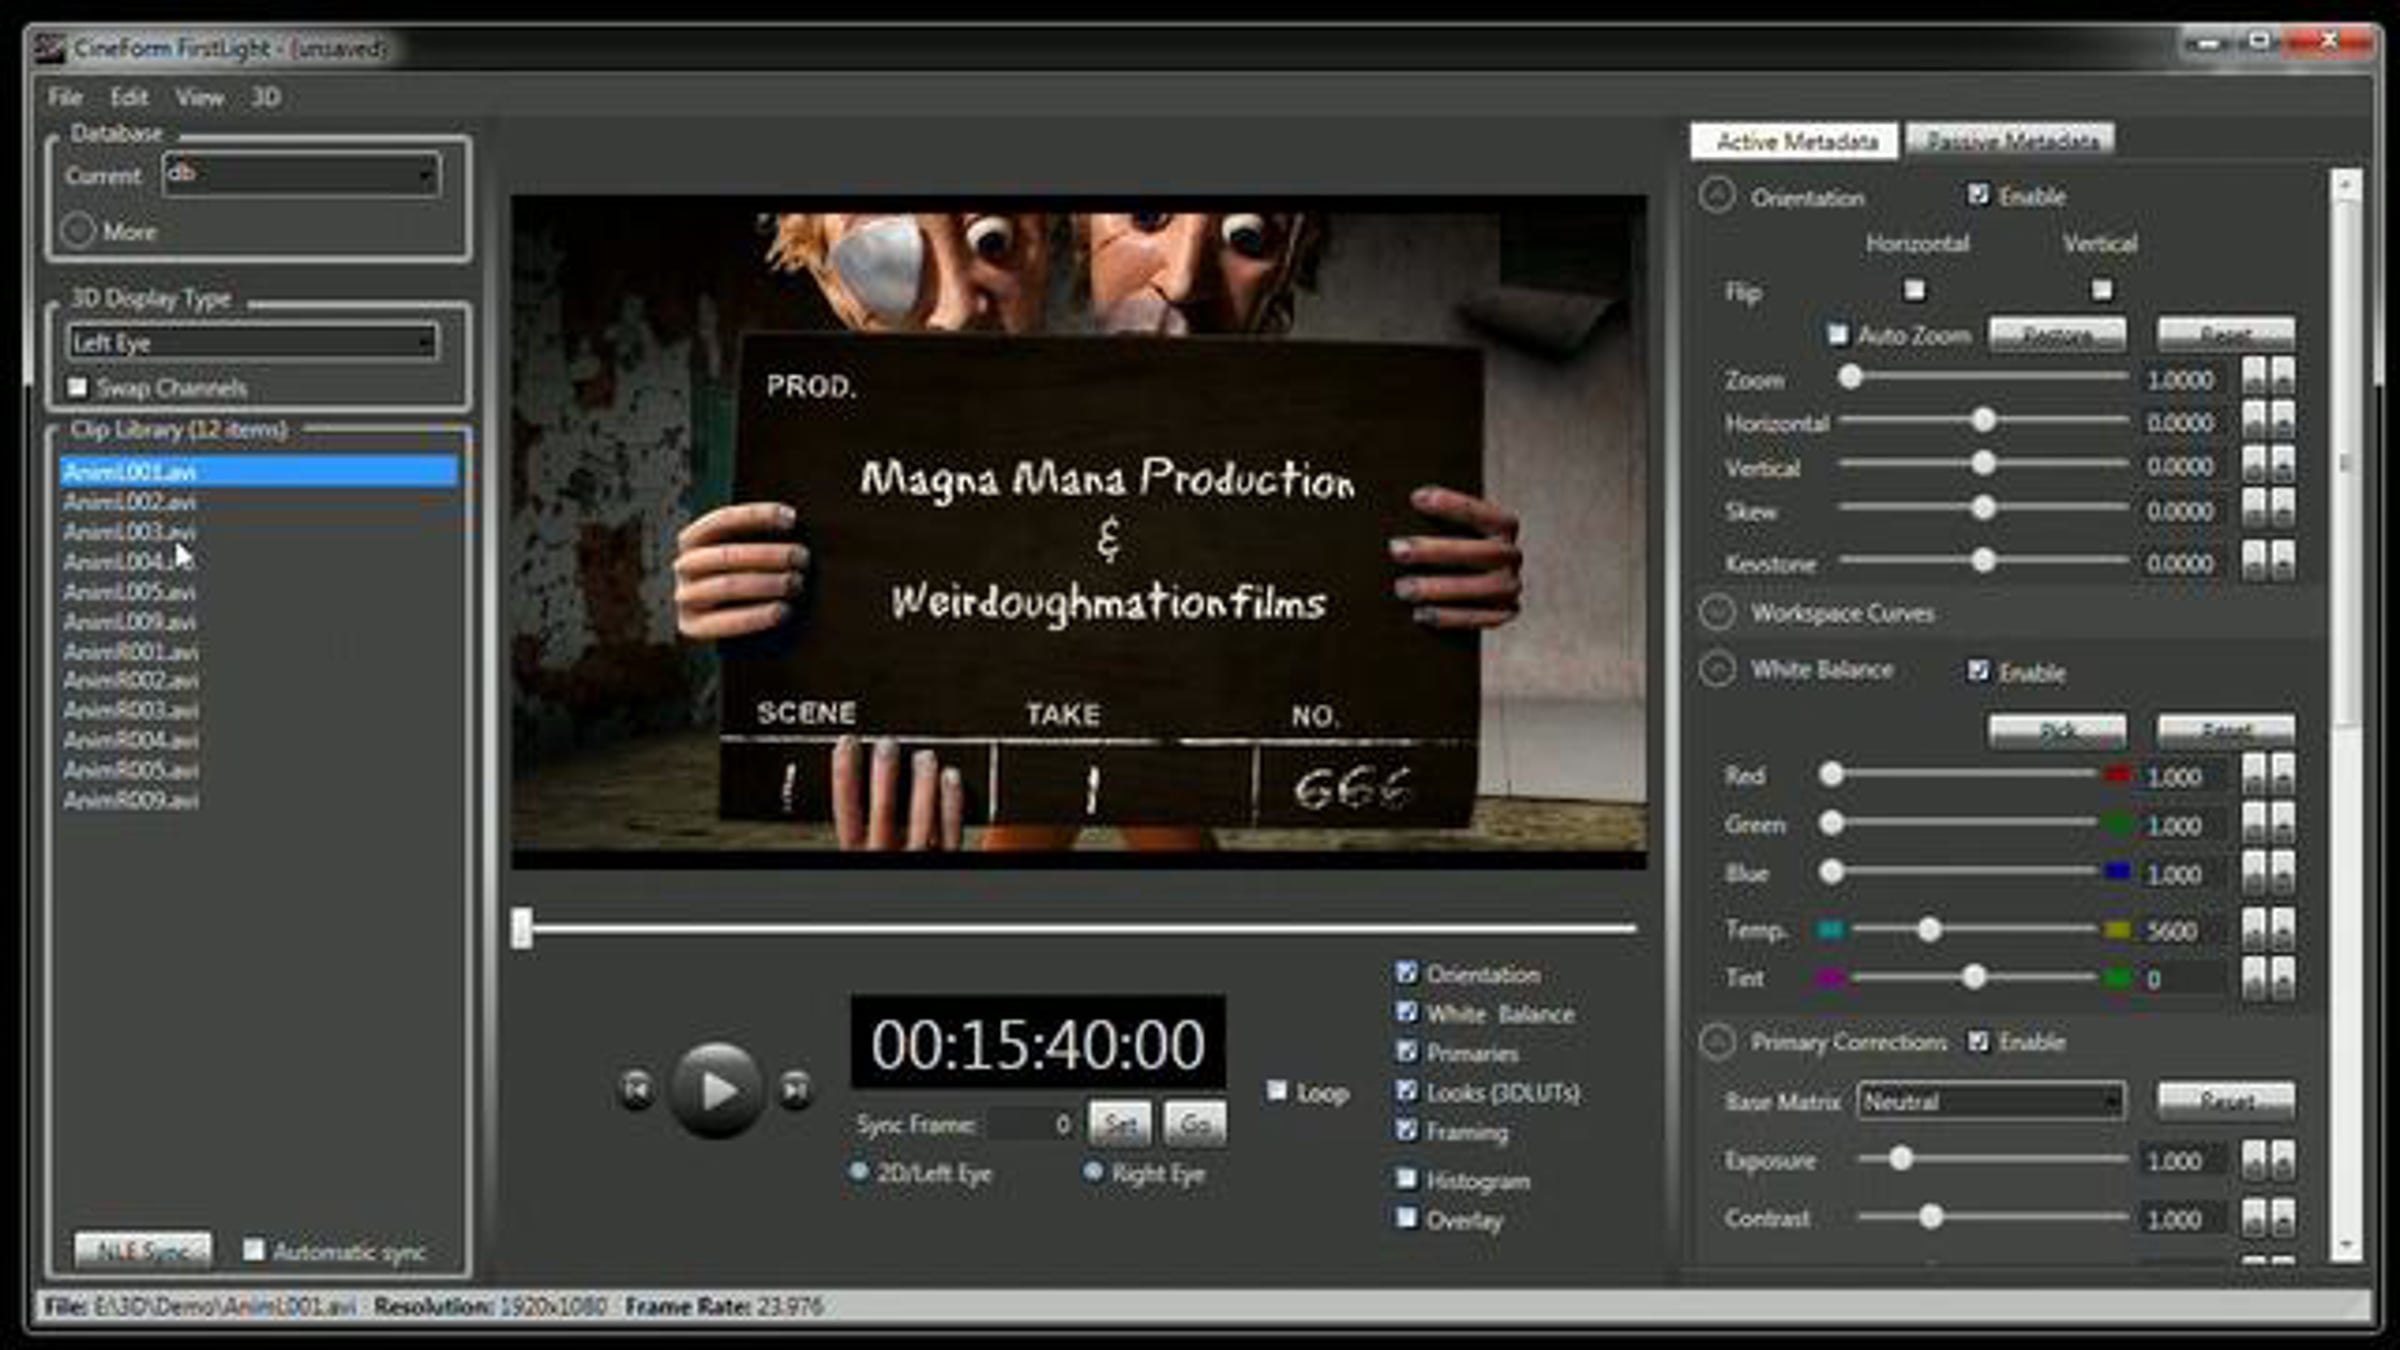Click the CineForm FirstLight app icon in the title bar
The width and height of the screenshot is (2400, 1350).
click(x=50, y=48)
